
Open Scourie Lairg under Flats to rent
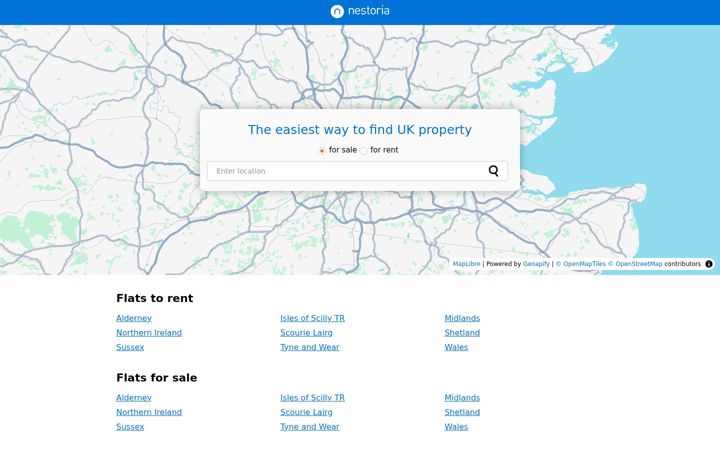tap(306, 333)
